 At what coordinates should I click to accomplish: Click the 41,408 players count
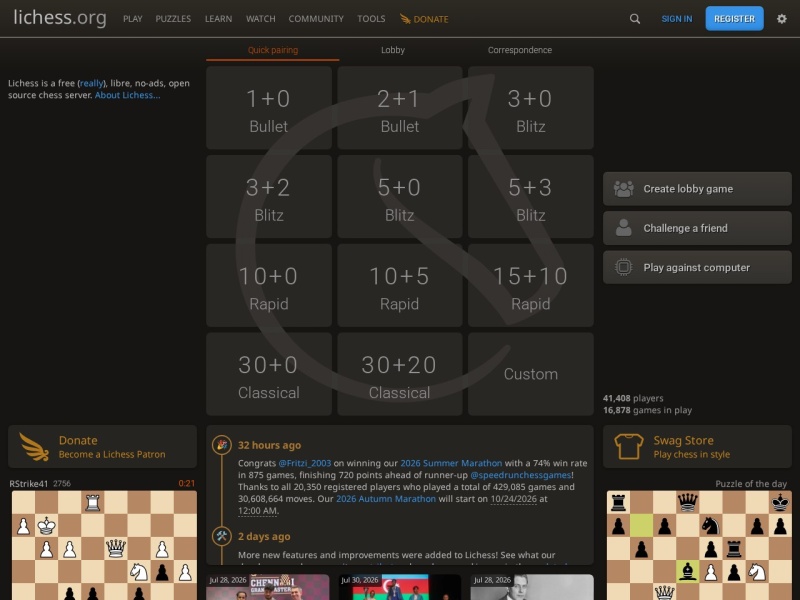(x=633, y=398)
